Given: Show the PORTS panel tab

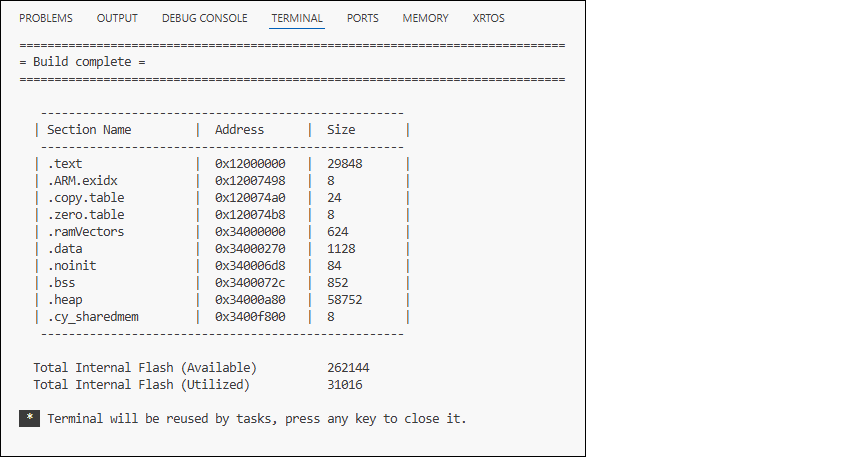Looking at the screenshot, I should click(x=363, y=18).
